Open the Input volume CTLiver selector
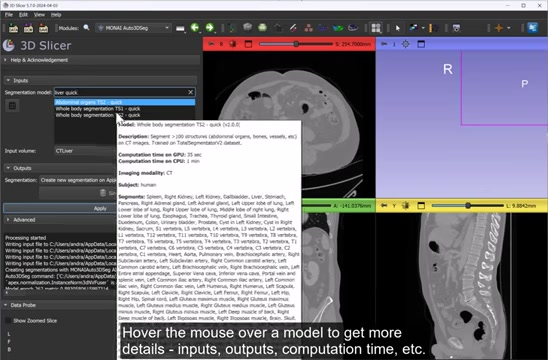 pos(86,151)
